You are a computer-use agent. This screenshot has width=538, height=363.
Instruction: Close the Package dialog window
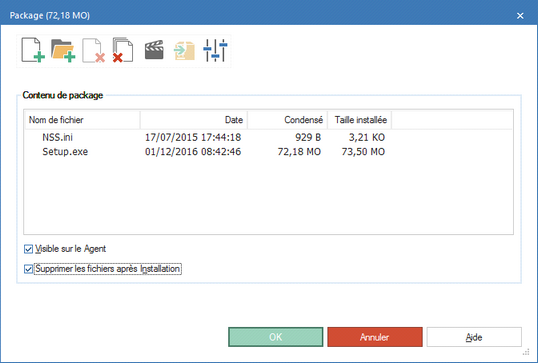tap(520, 16)
